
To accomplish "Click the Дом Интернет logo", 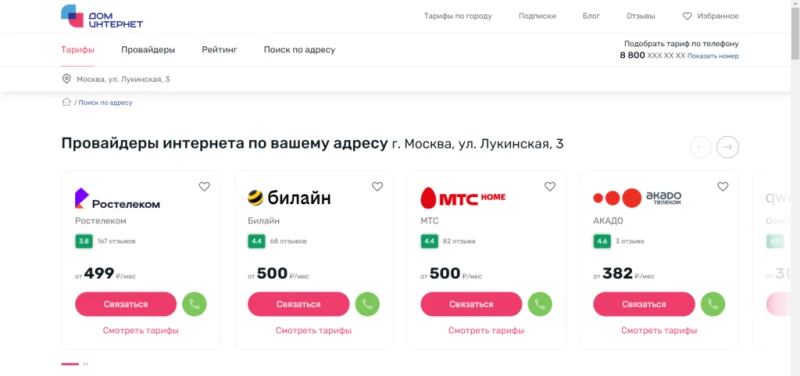I will click(102, 16).
